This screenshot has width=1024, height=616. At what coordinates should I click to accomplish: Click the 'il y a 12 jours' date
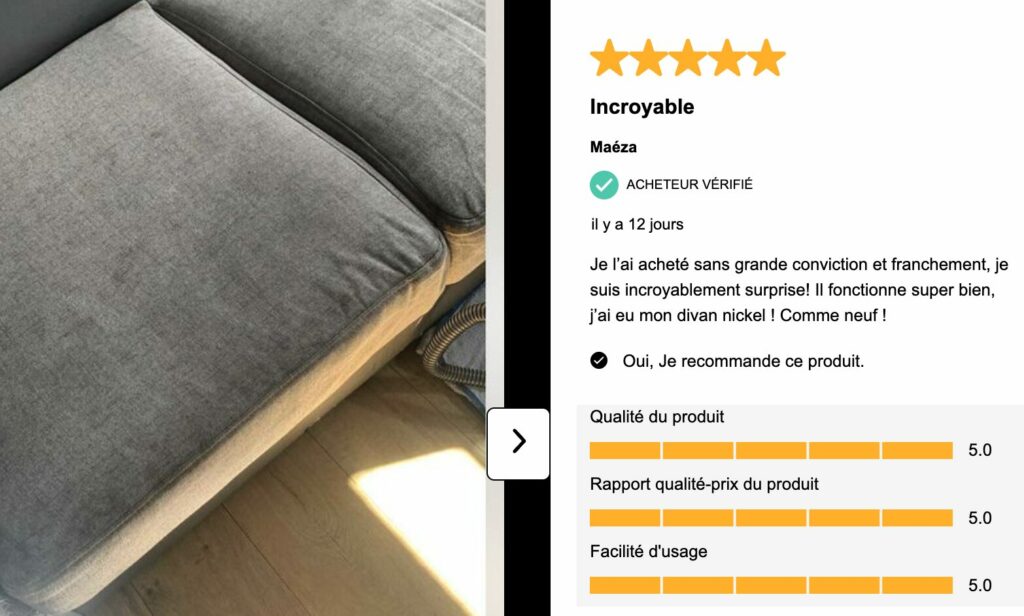click(x=637, y=224)
